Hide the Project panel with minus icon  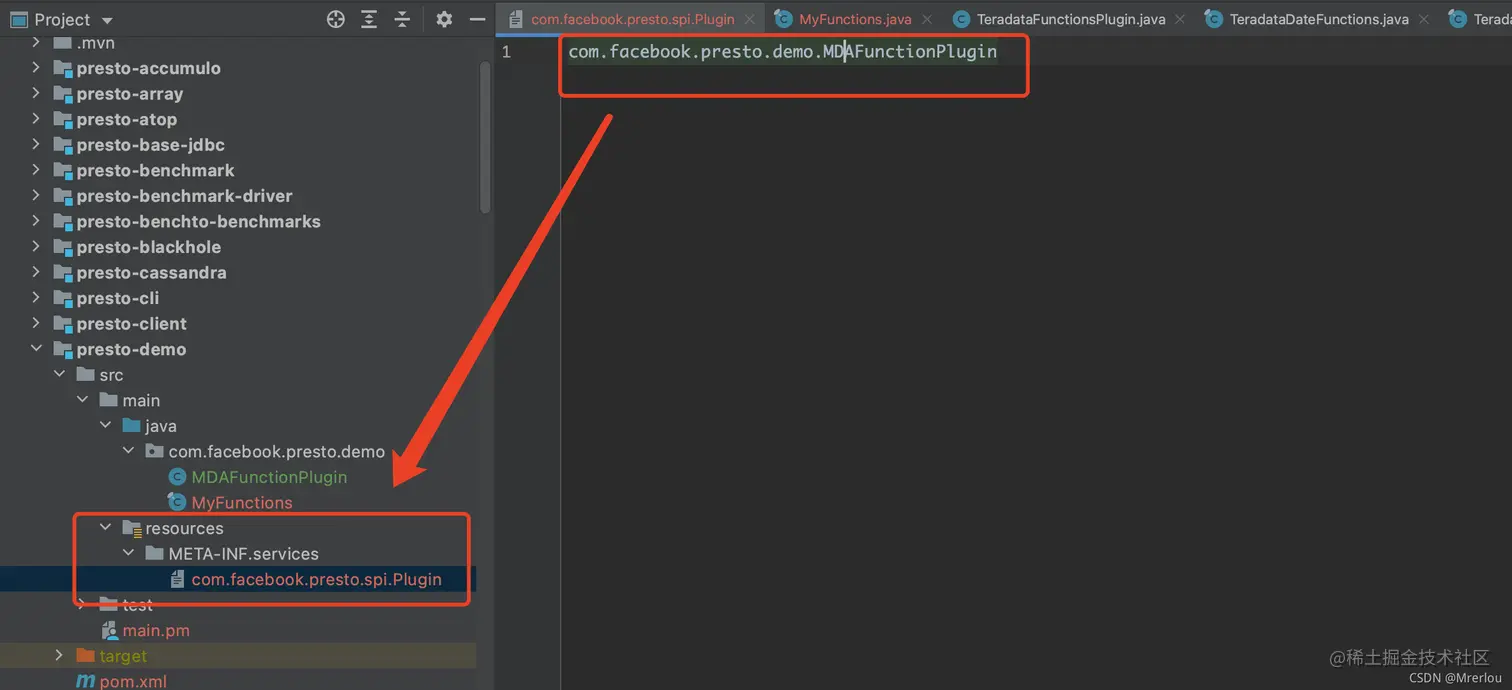(x=477, y=19)
